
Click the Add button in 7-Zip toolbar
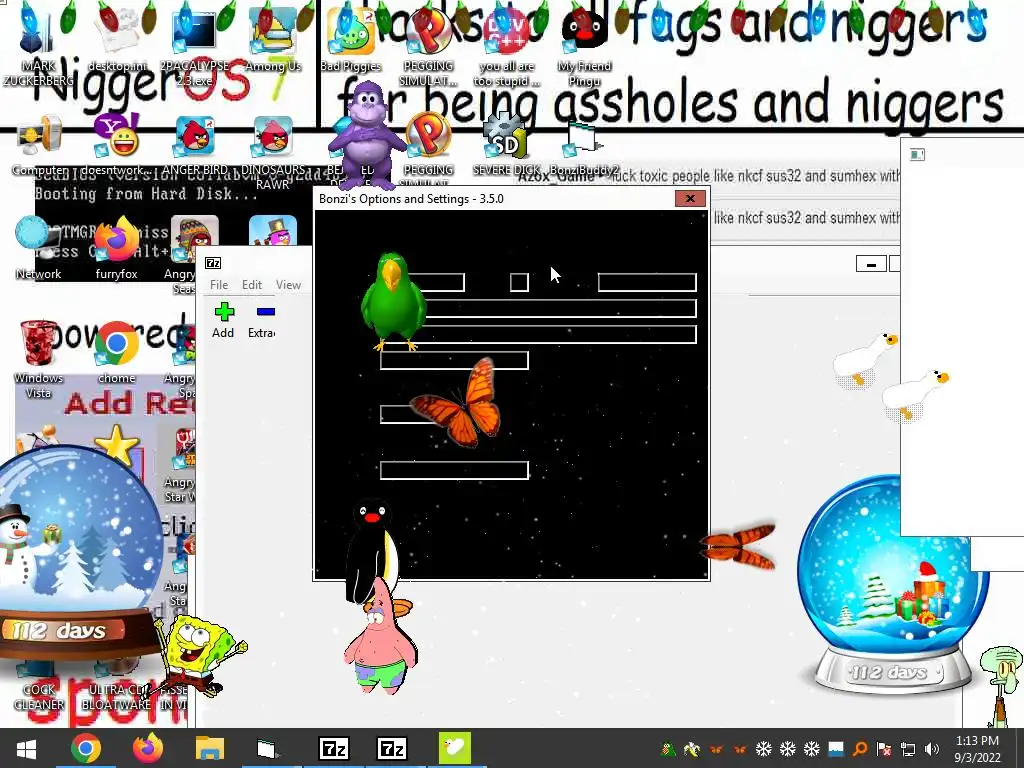point(223,320)
